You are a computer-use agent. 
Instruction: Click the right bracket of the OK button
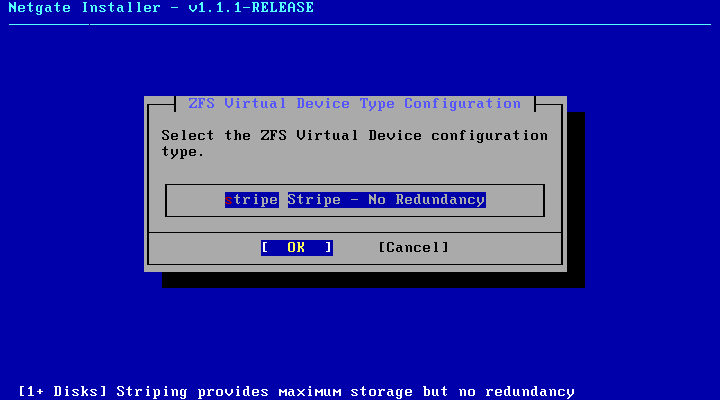pos(328,247)
